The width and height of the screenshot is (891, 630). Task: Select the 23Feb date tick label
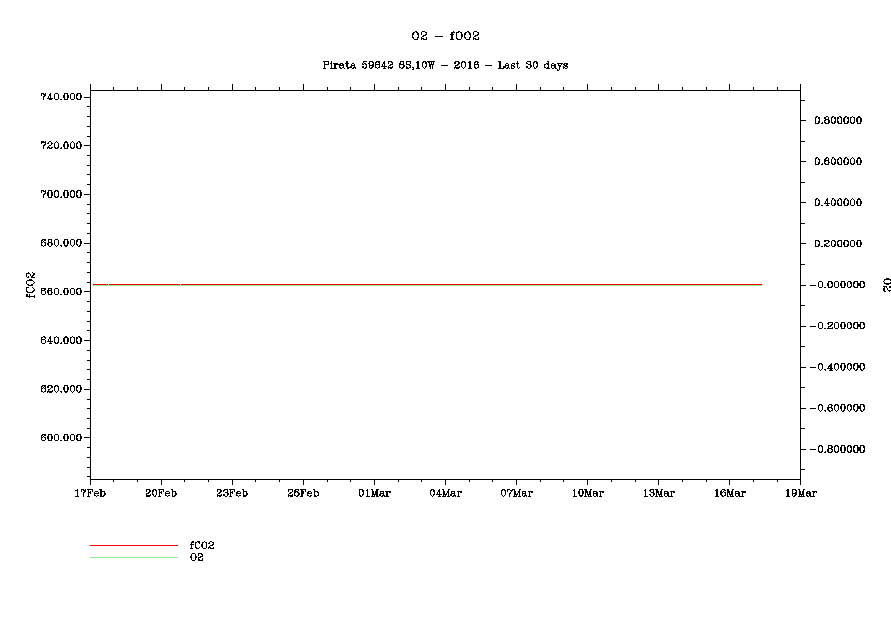coord(232,493)
